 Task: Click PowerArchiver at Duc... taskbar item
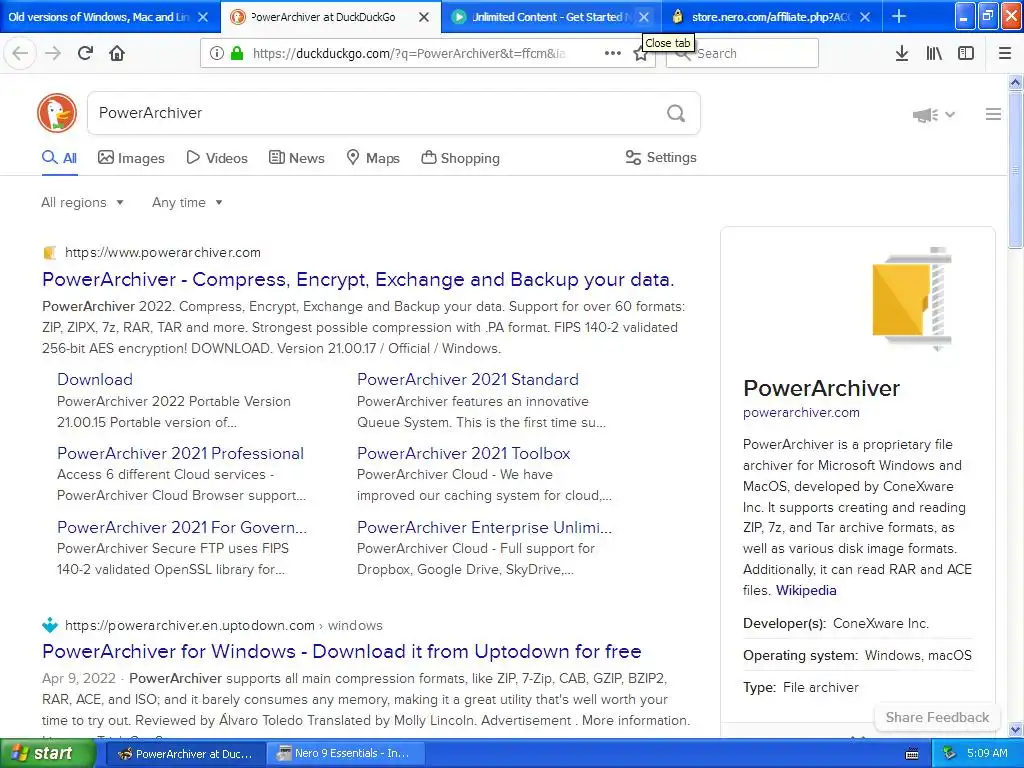tap(185, 754)
